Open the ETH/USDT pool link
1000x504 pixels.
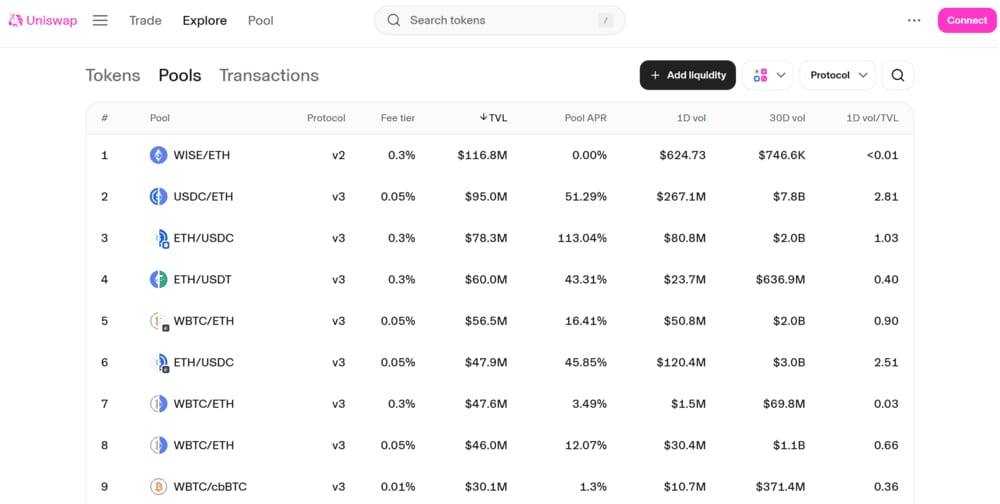(x=203, y=279)
